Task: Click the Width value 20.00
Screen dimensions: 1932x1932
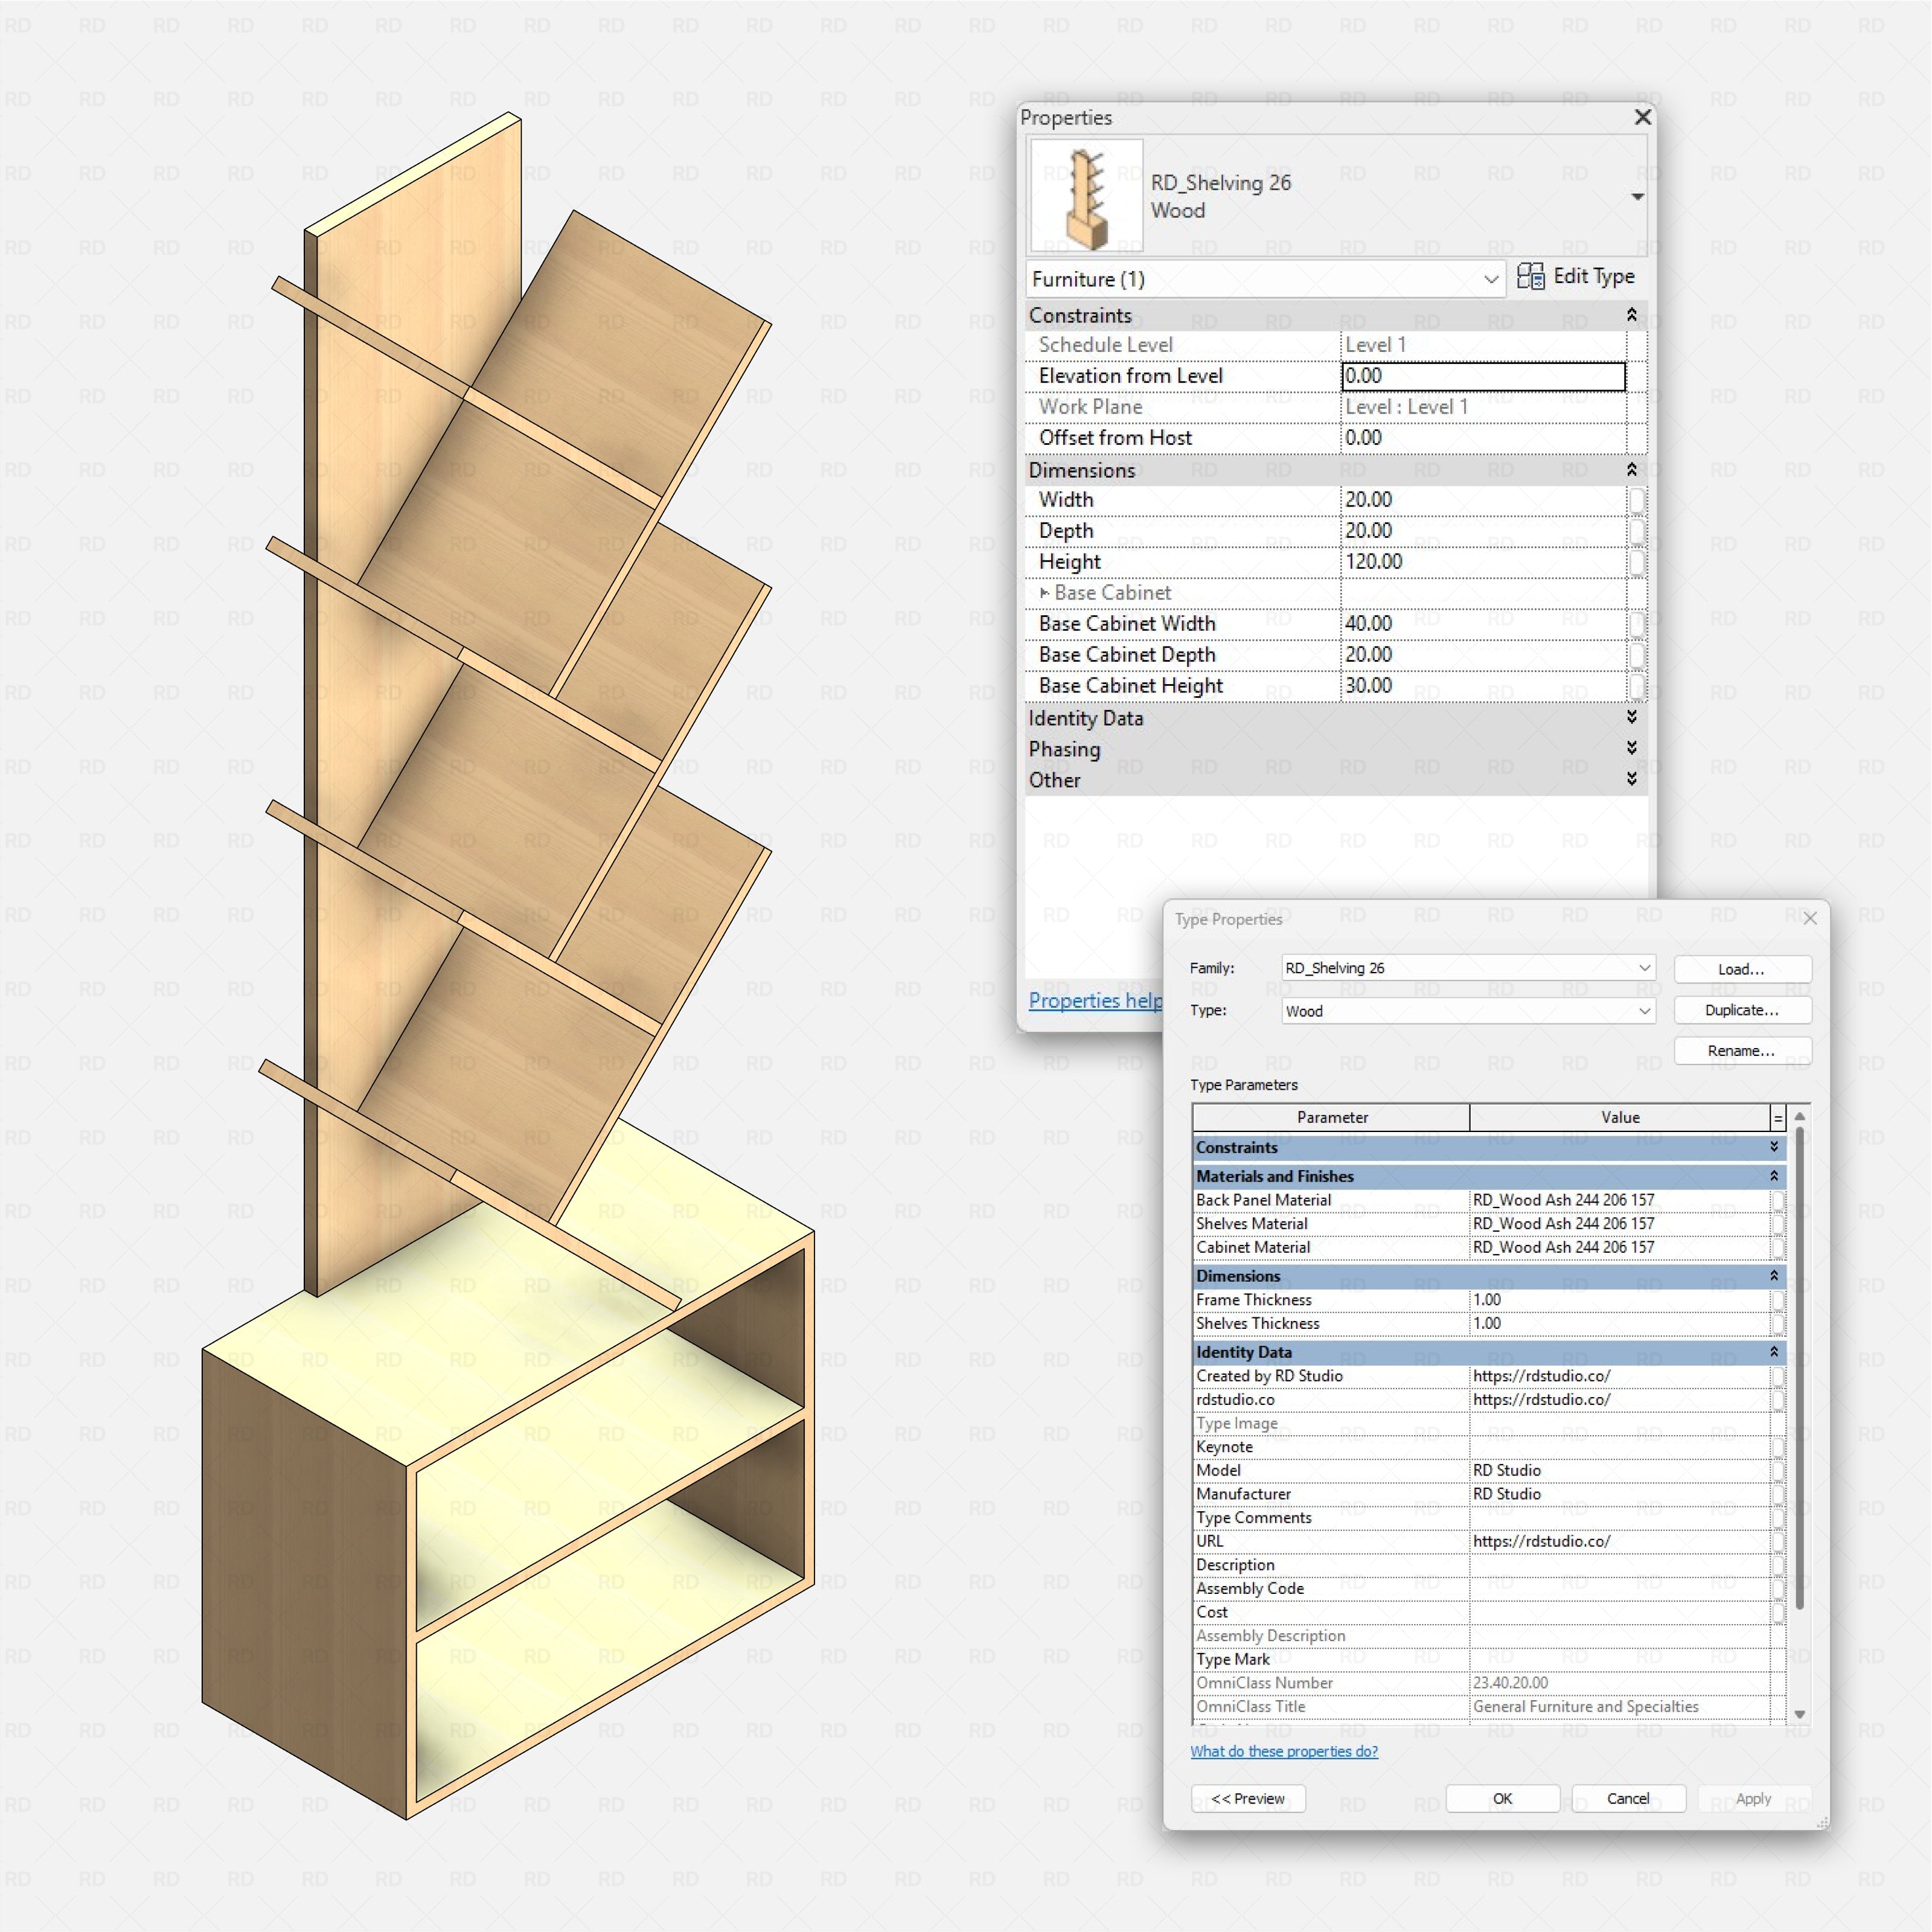Action: click(x=1483, y=500)
